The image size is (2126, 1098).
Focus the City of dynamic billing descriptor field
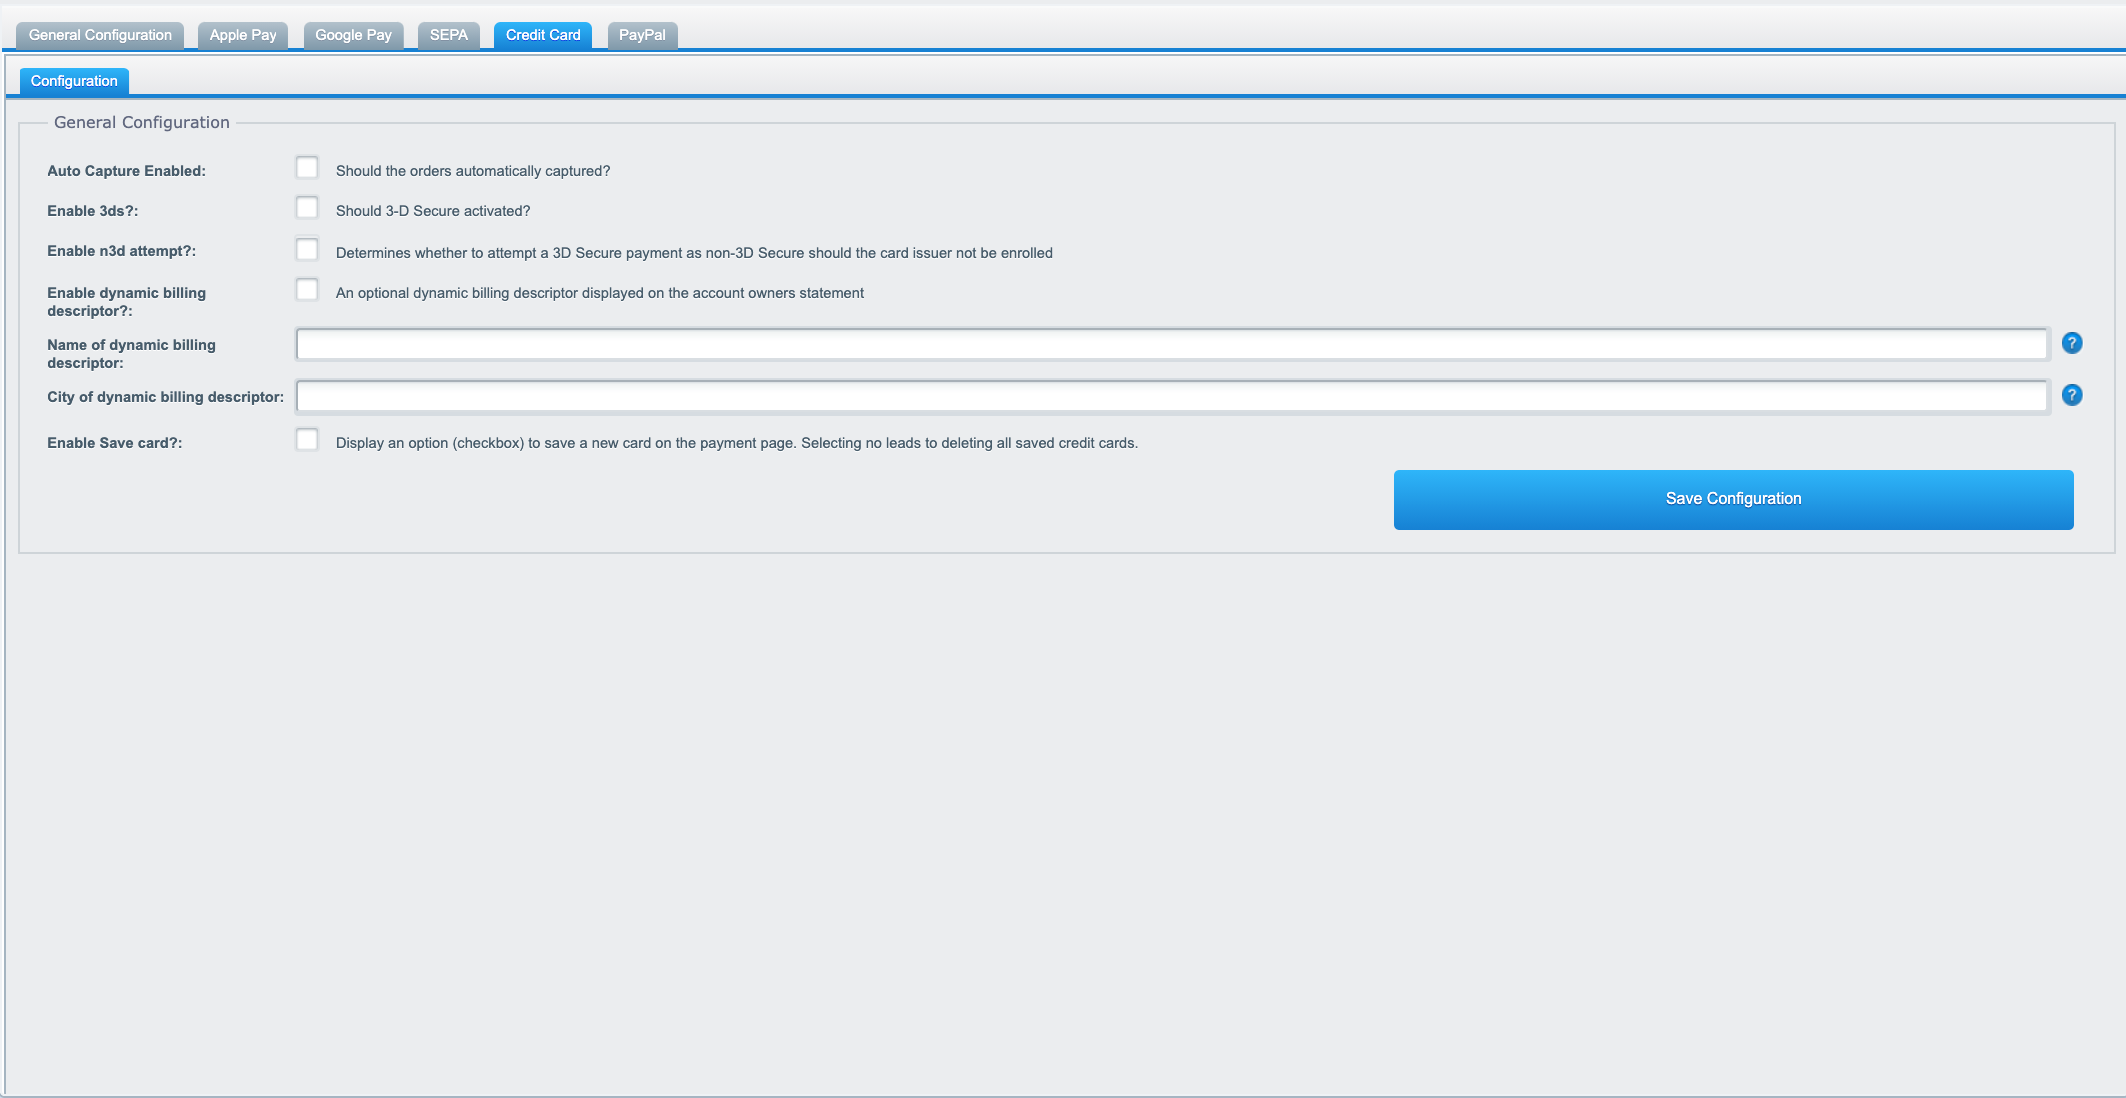pos(1172,396)
